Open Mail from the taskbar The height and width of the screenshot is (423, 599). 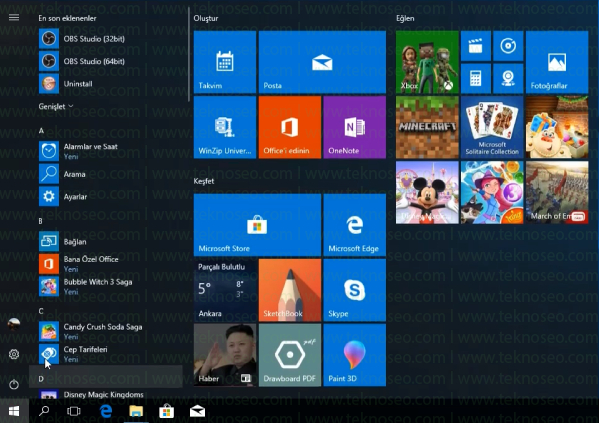point(198,411)
